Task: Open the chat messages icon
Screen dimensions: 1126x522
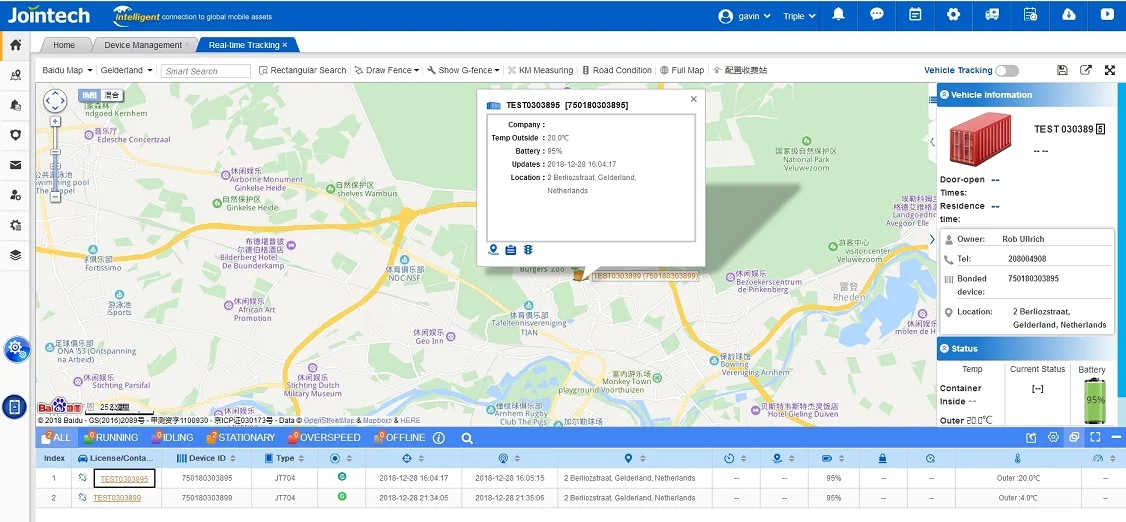Action: pos(876,15)
